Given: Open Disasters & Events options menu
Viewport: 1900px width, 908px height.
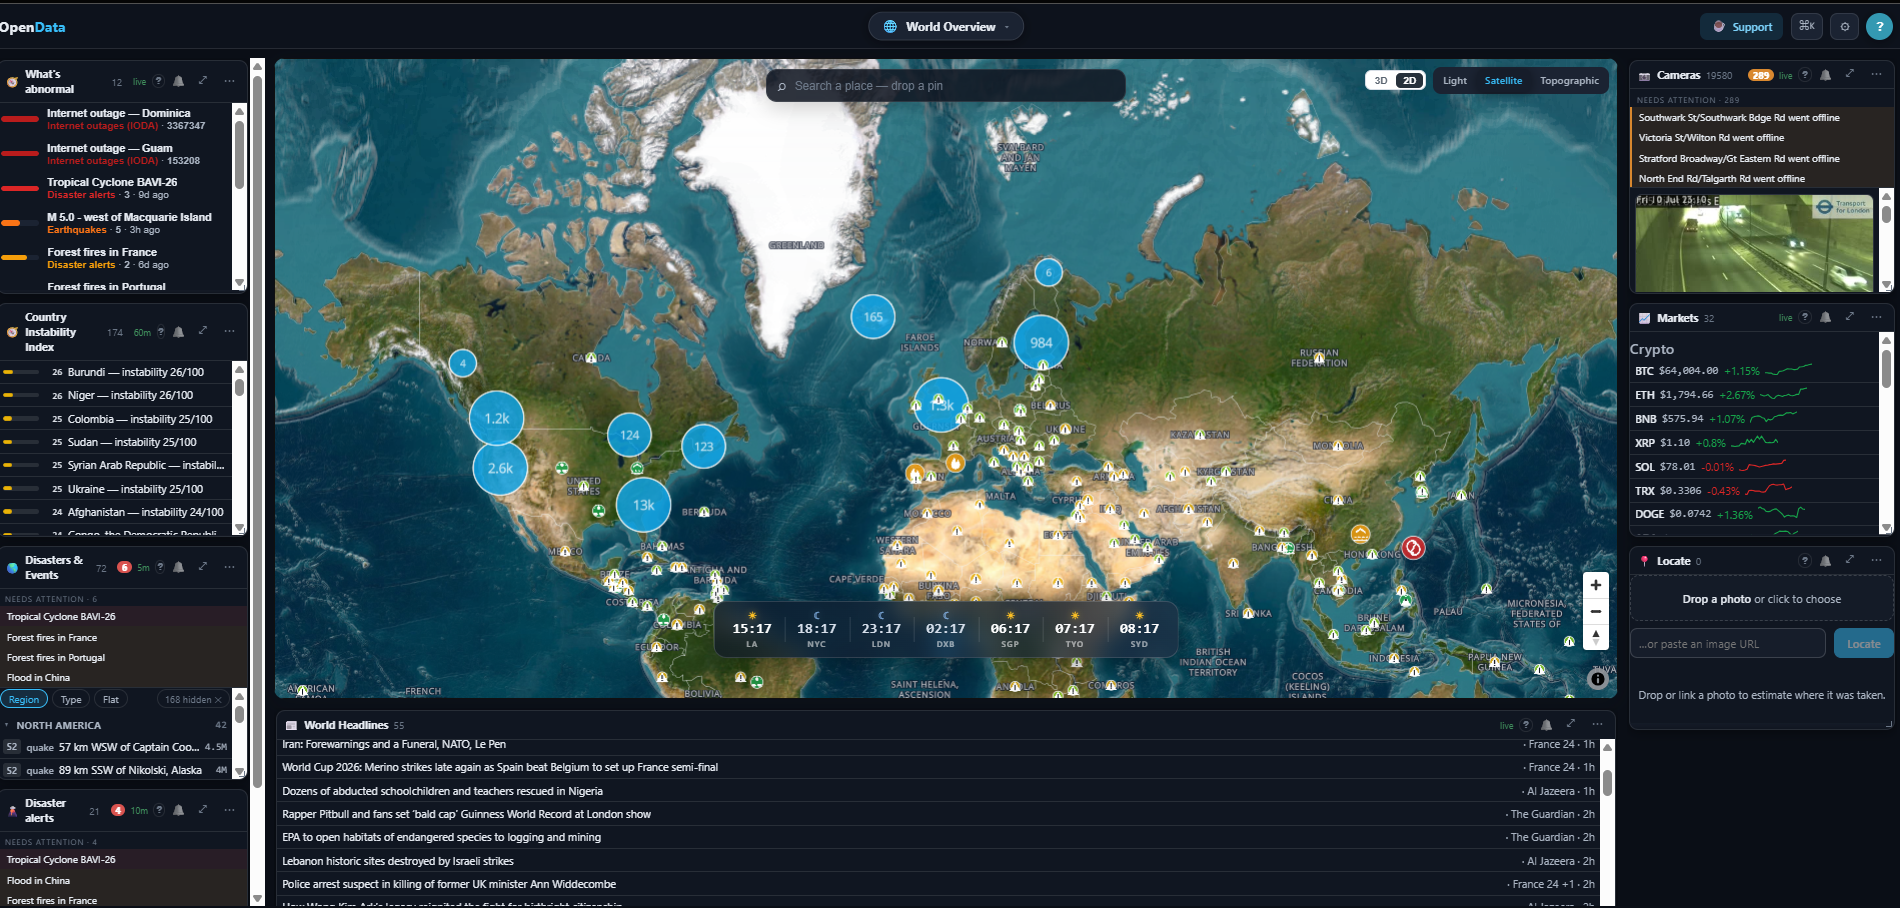Looking at the screenshot, I should [229, 567].
